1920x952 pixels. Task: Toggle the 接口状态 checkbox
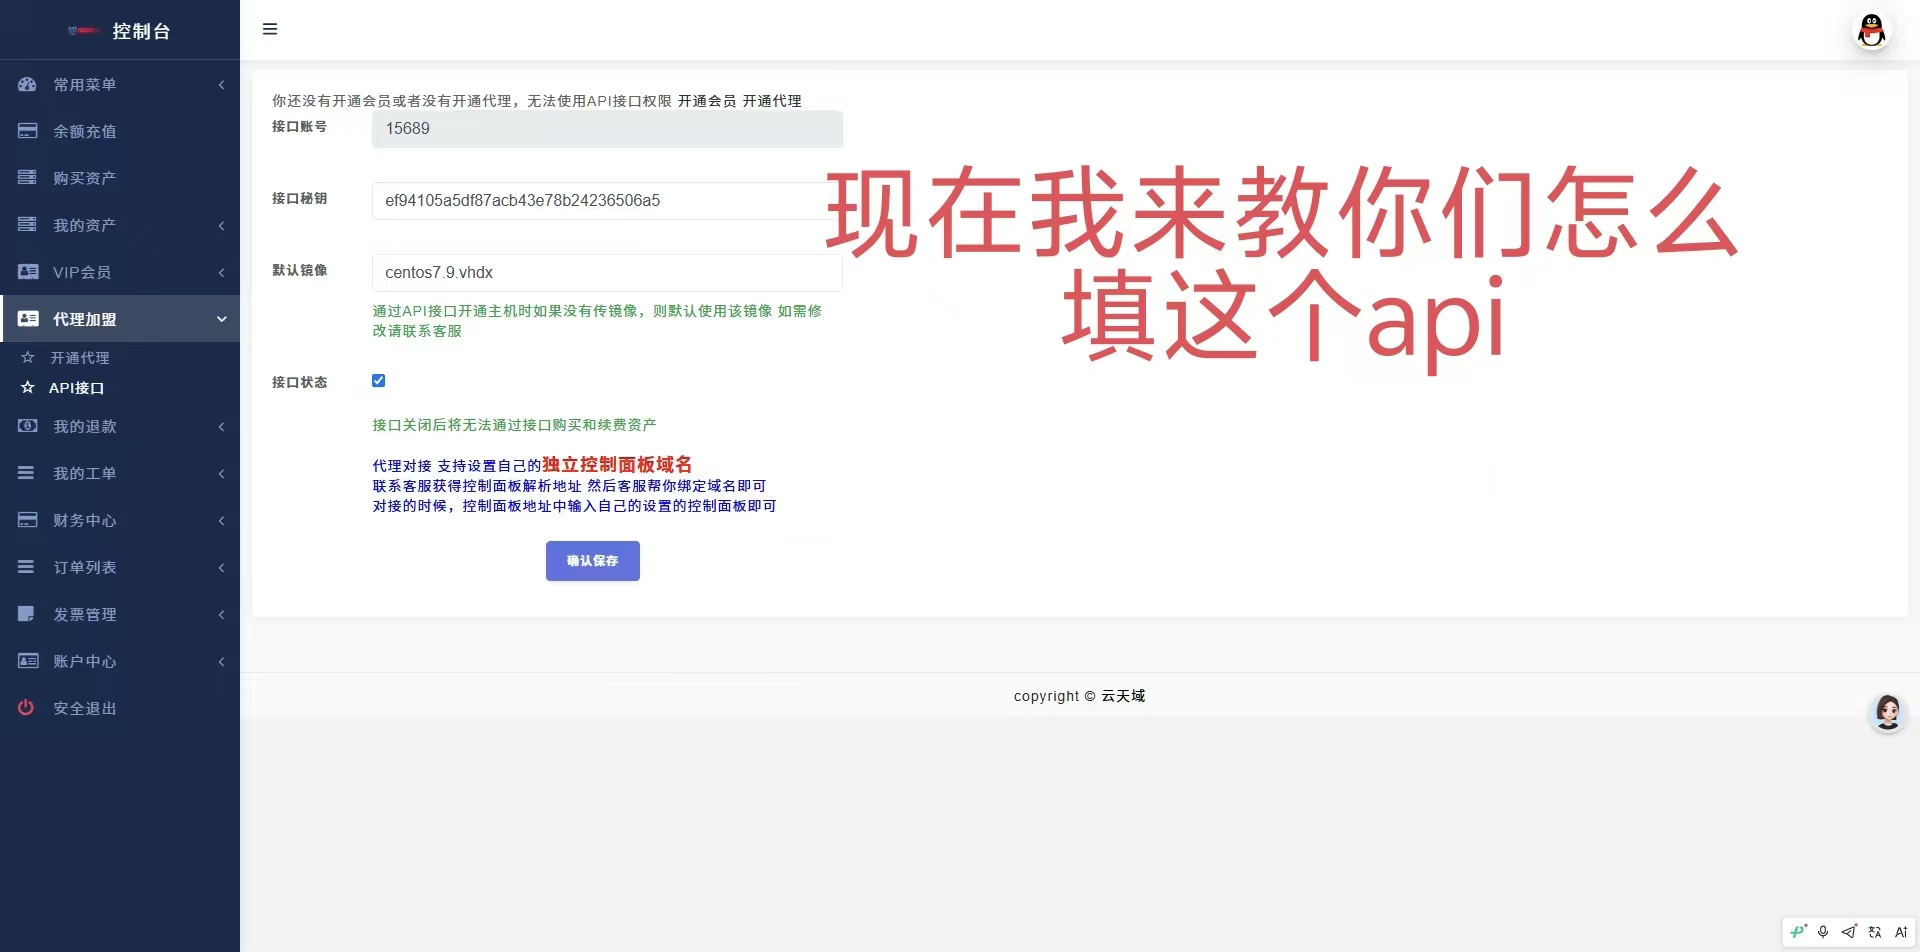378,380
